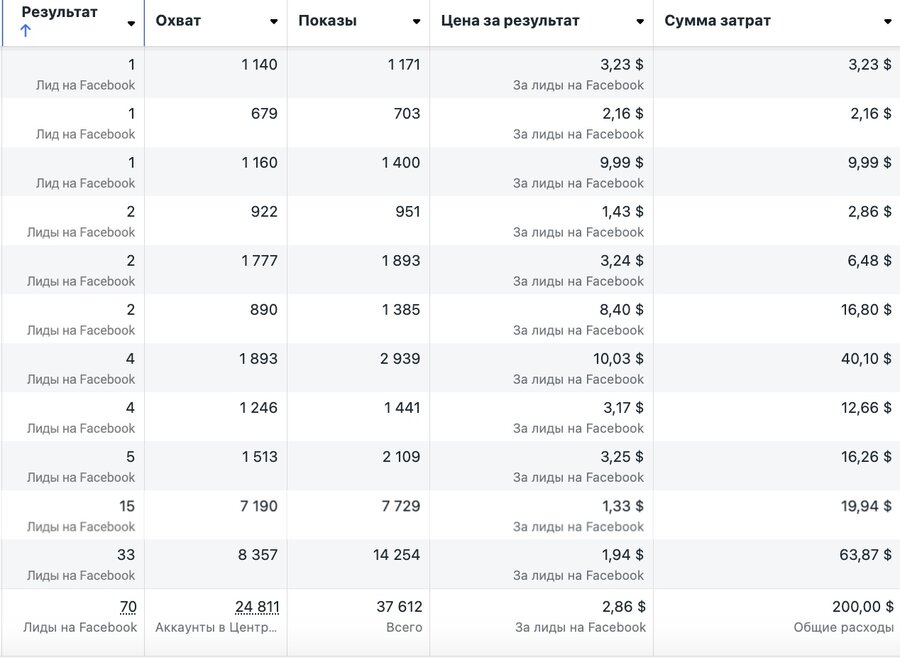Select reach cell 922
Image resolution: width=900 pixels, height=658 pixels.
tap(264, 212)
